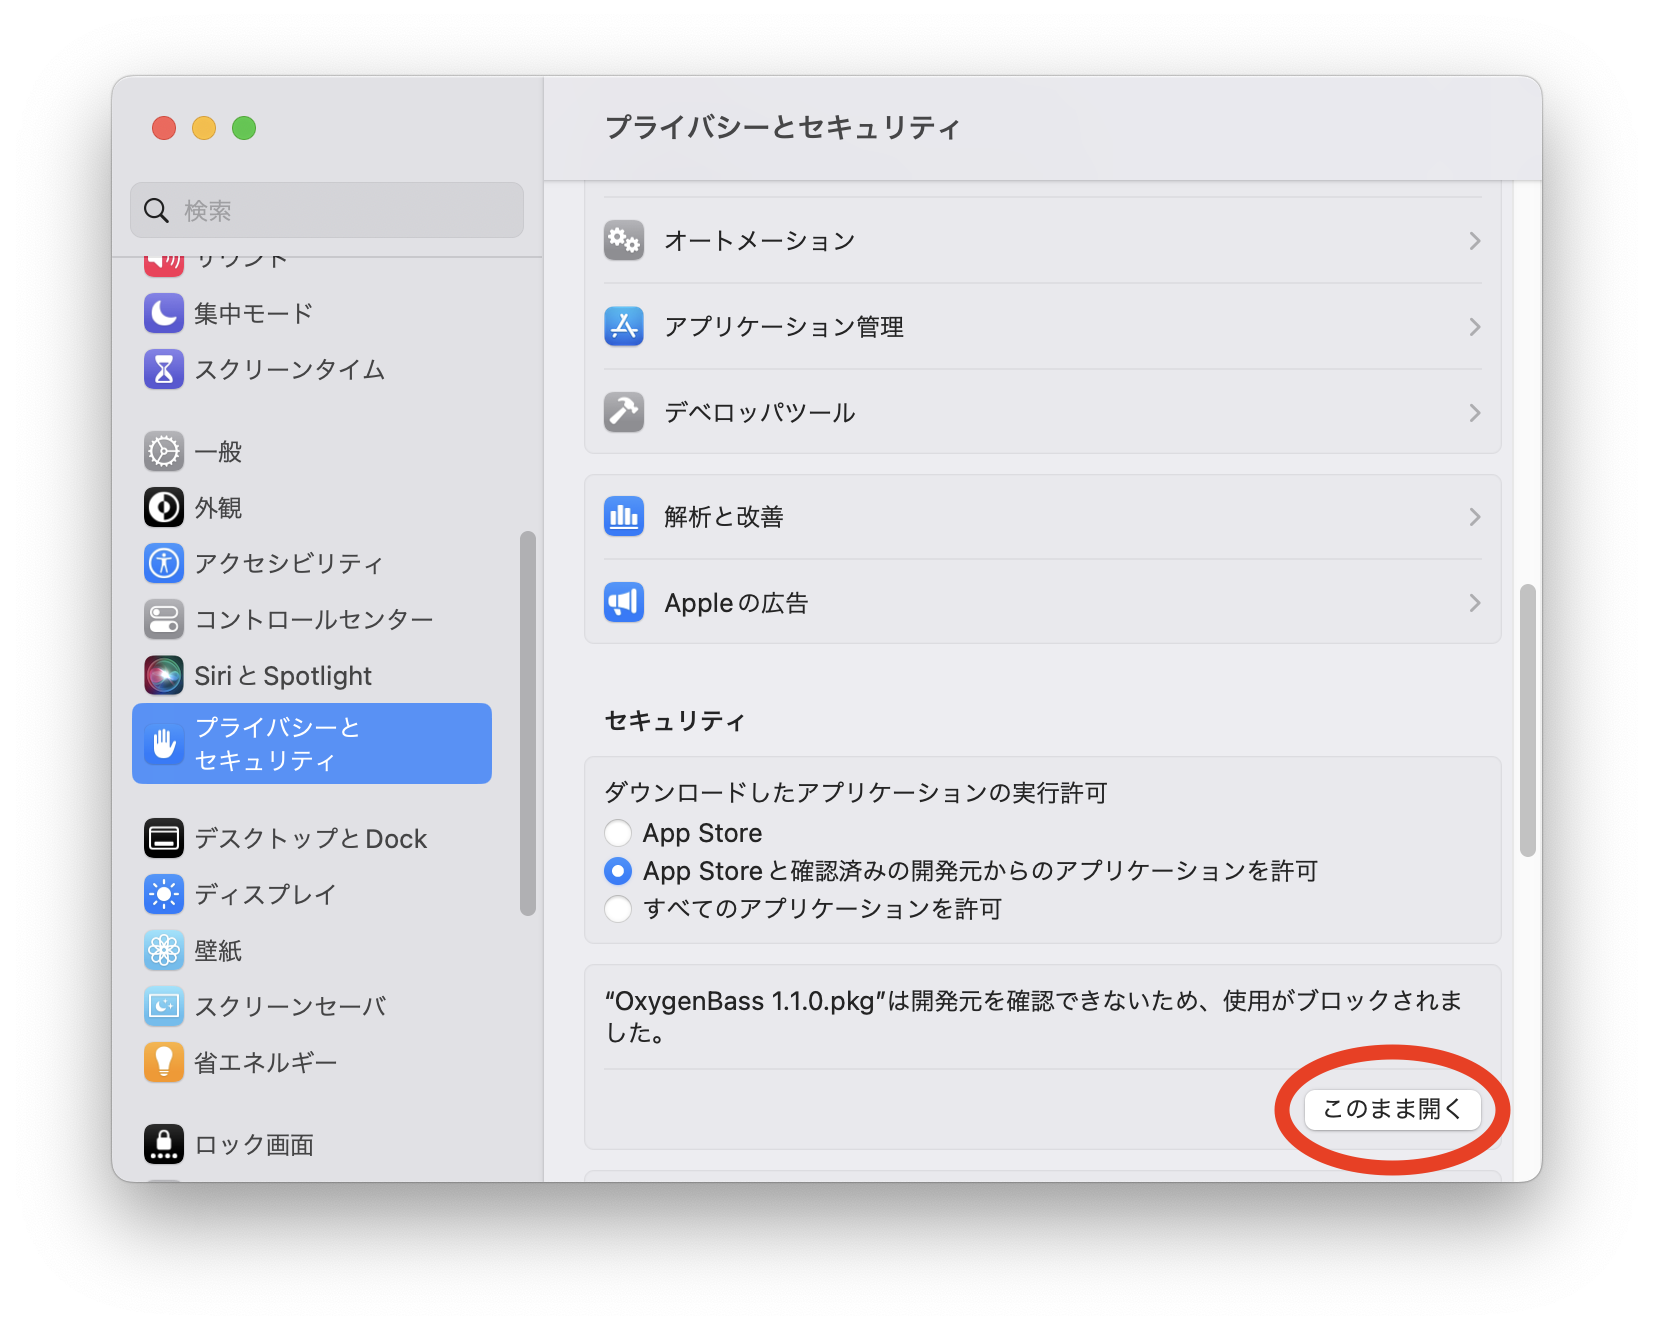This screenshot has height=1330, width=1654.
Task: Select コントロールセンター in the sidebar
Action: (x=312, y=619)
